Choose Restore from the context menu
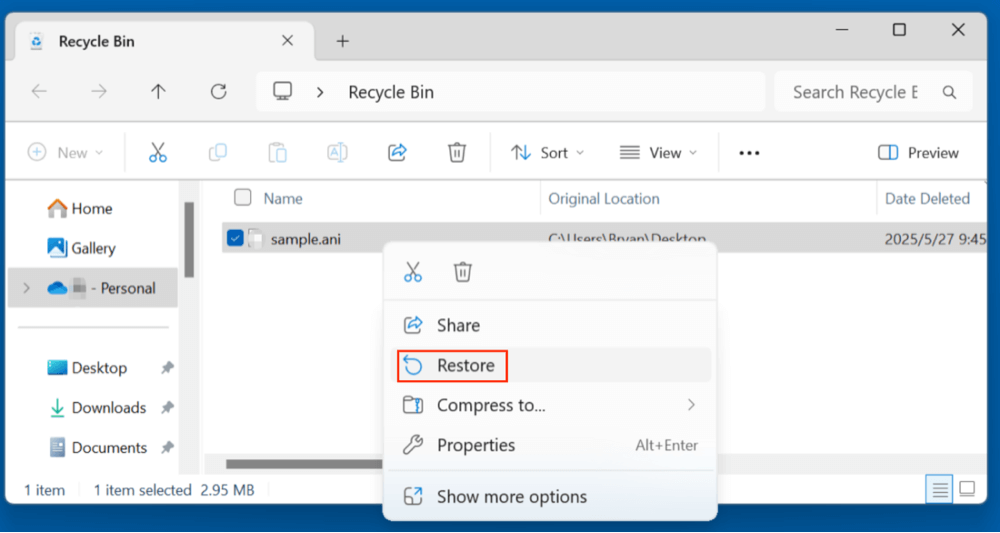Screen dimensions: 1000x533 [x=551, y=365]
